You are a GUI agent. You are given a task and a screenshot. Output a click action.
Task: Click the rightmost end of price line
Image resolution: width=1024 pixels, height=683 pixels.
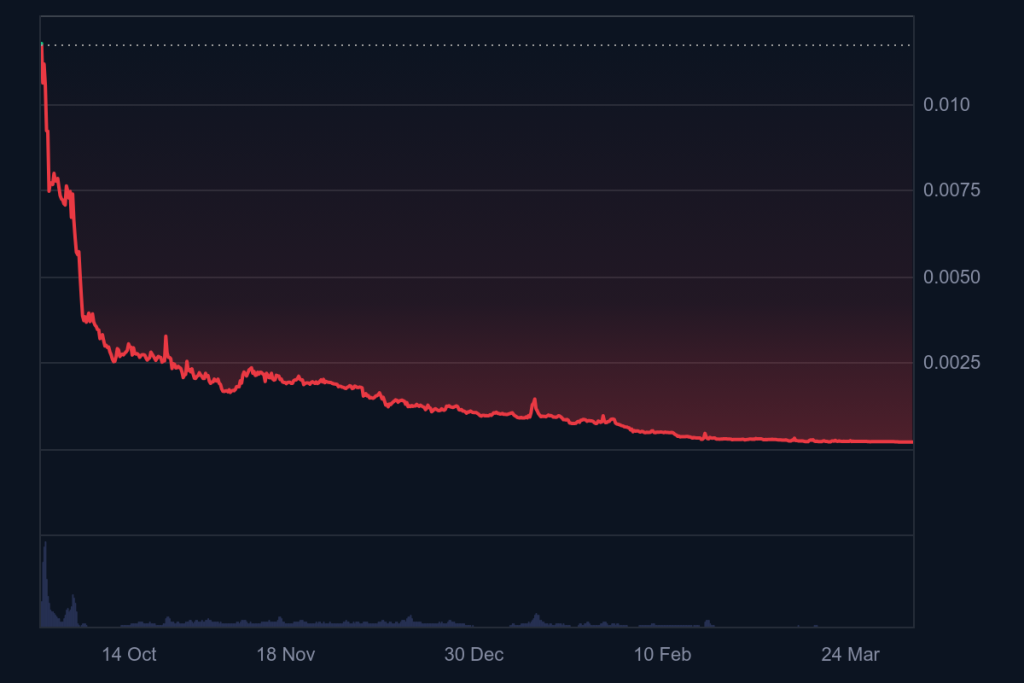(911, 441)
